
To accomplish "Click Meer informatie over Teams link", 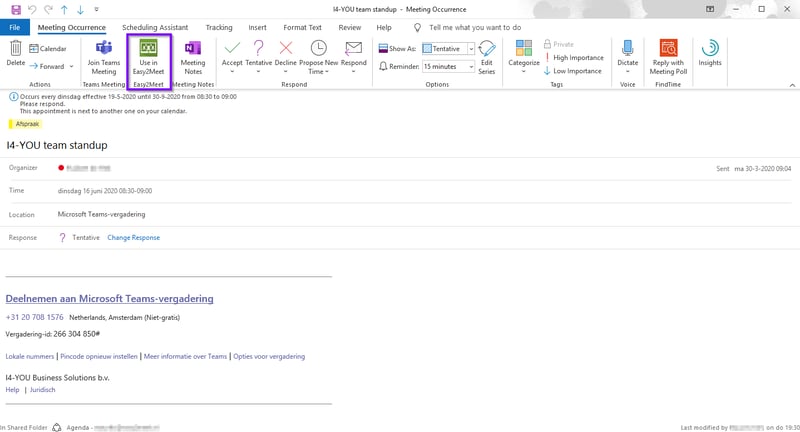I will click(185, 357).
